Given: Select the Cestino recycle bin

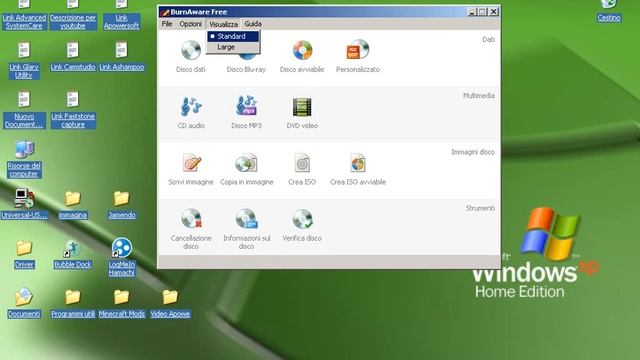Looking at the screenshot, I should click(x=609, y=11).
